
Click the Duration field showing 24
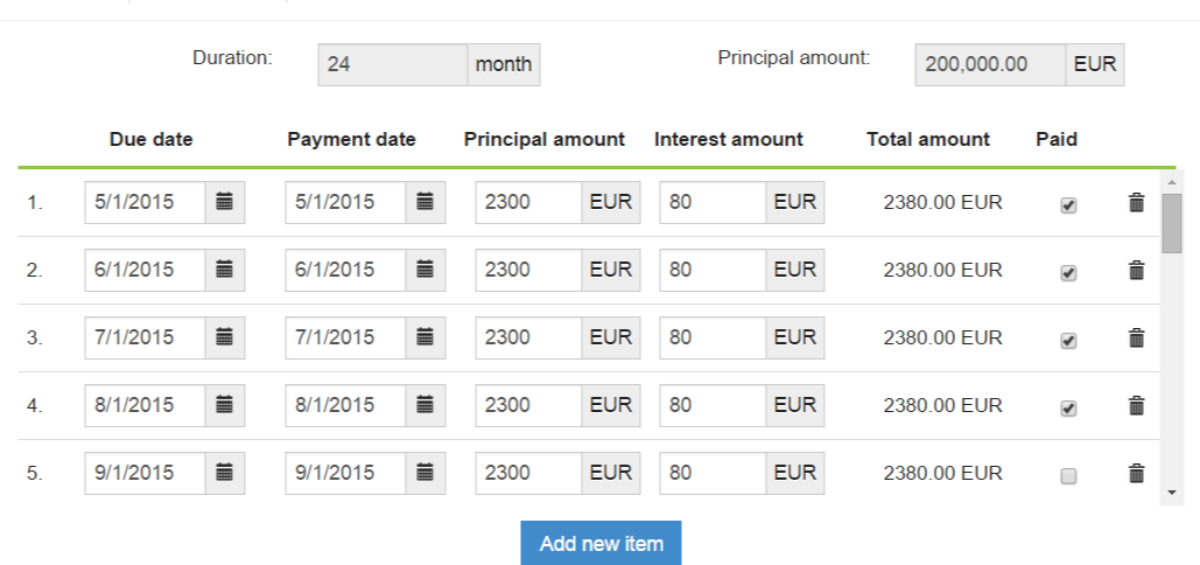coord(393,65)
